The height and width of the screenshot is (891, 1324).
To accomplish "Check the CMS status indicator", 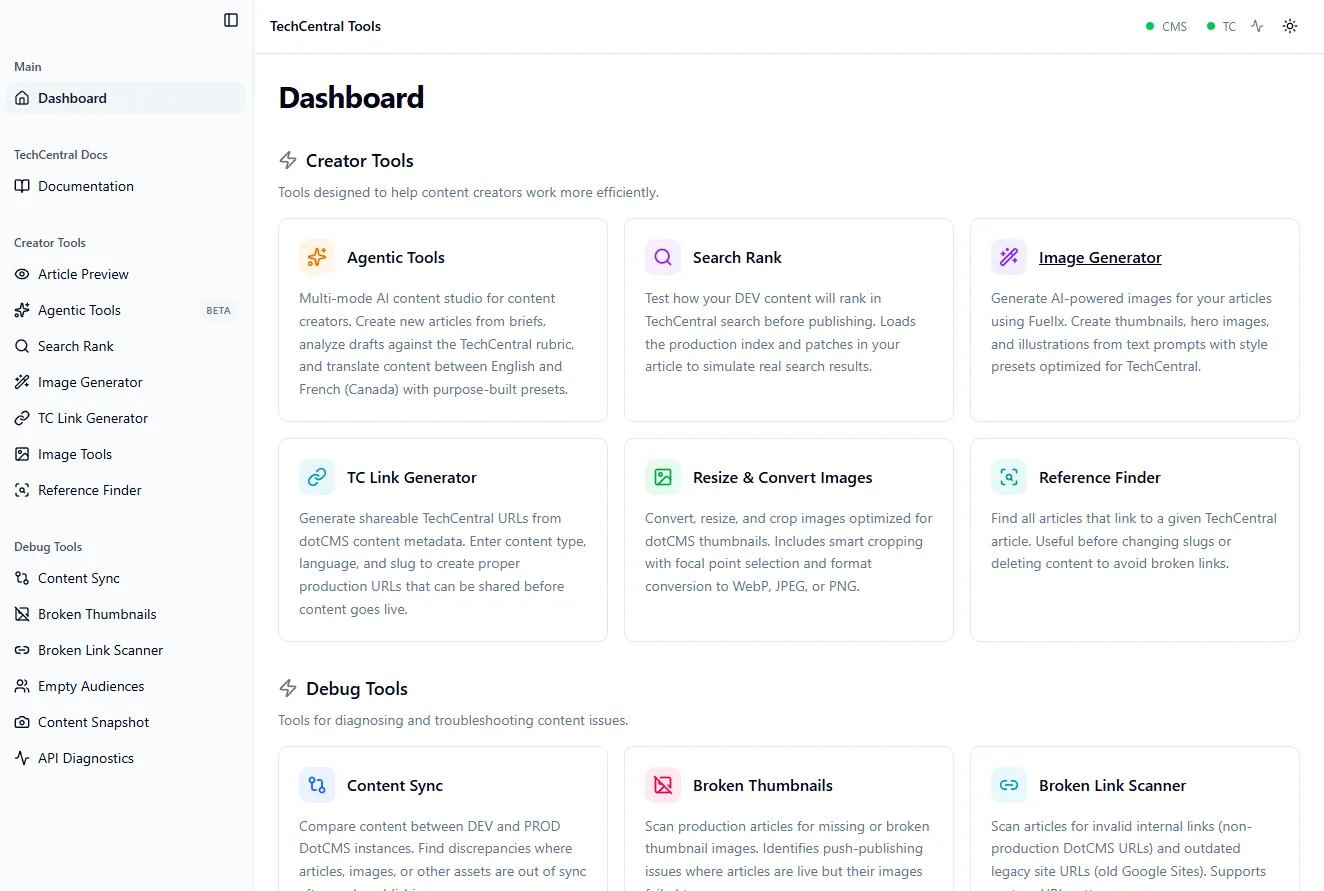I will coord(1166,26).
